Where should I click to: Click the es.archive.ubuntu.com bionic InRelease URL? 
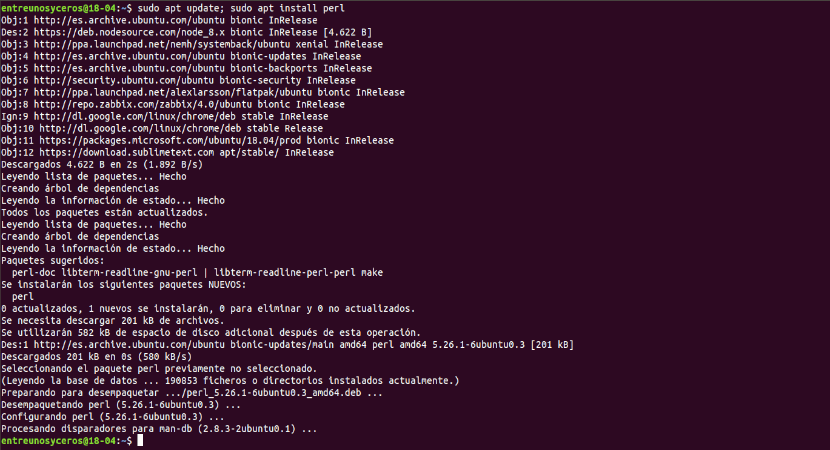tap(132, 20)
